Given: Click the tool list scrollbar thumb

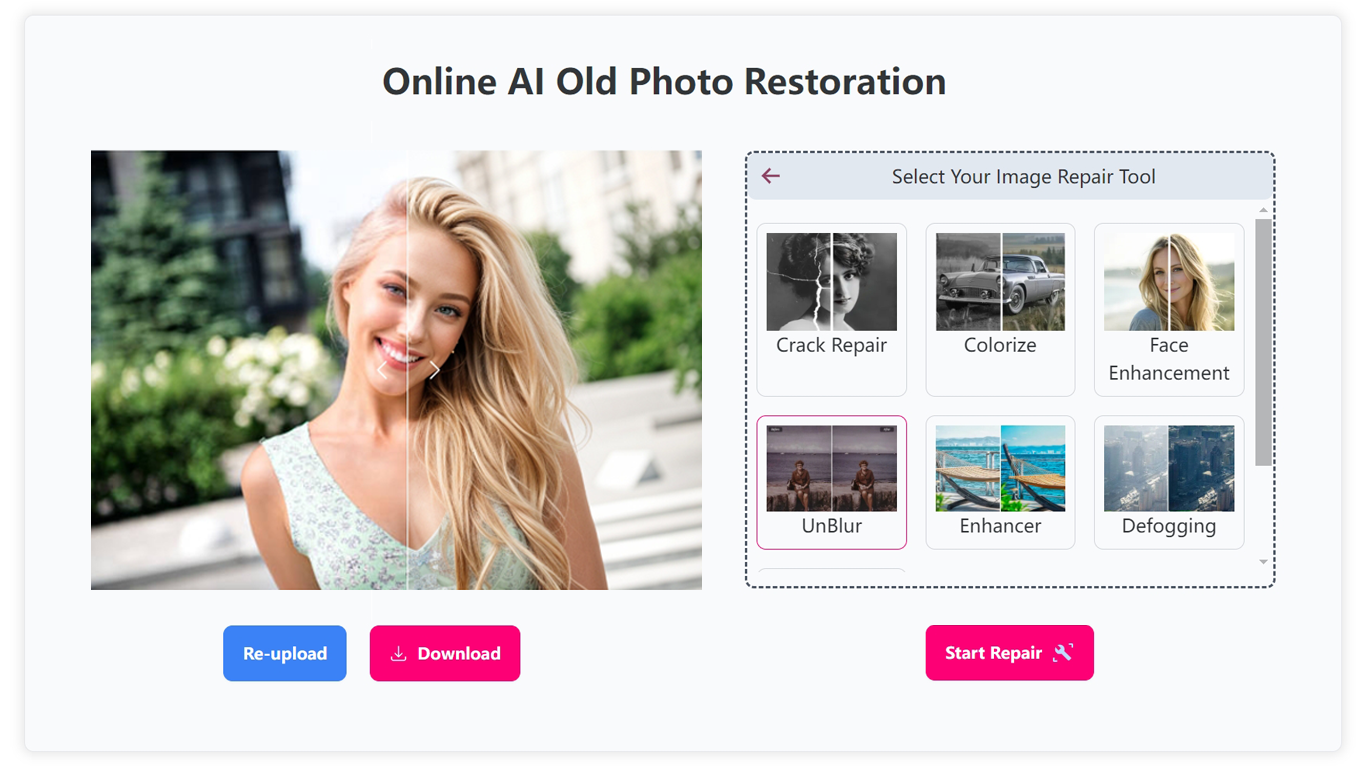Looking at the screenshot, I should coord(1263,340).
